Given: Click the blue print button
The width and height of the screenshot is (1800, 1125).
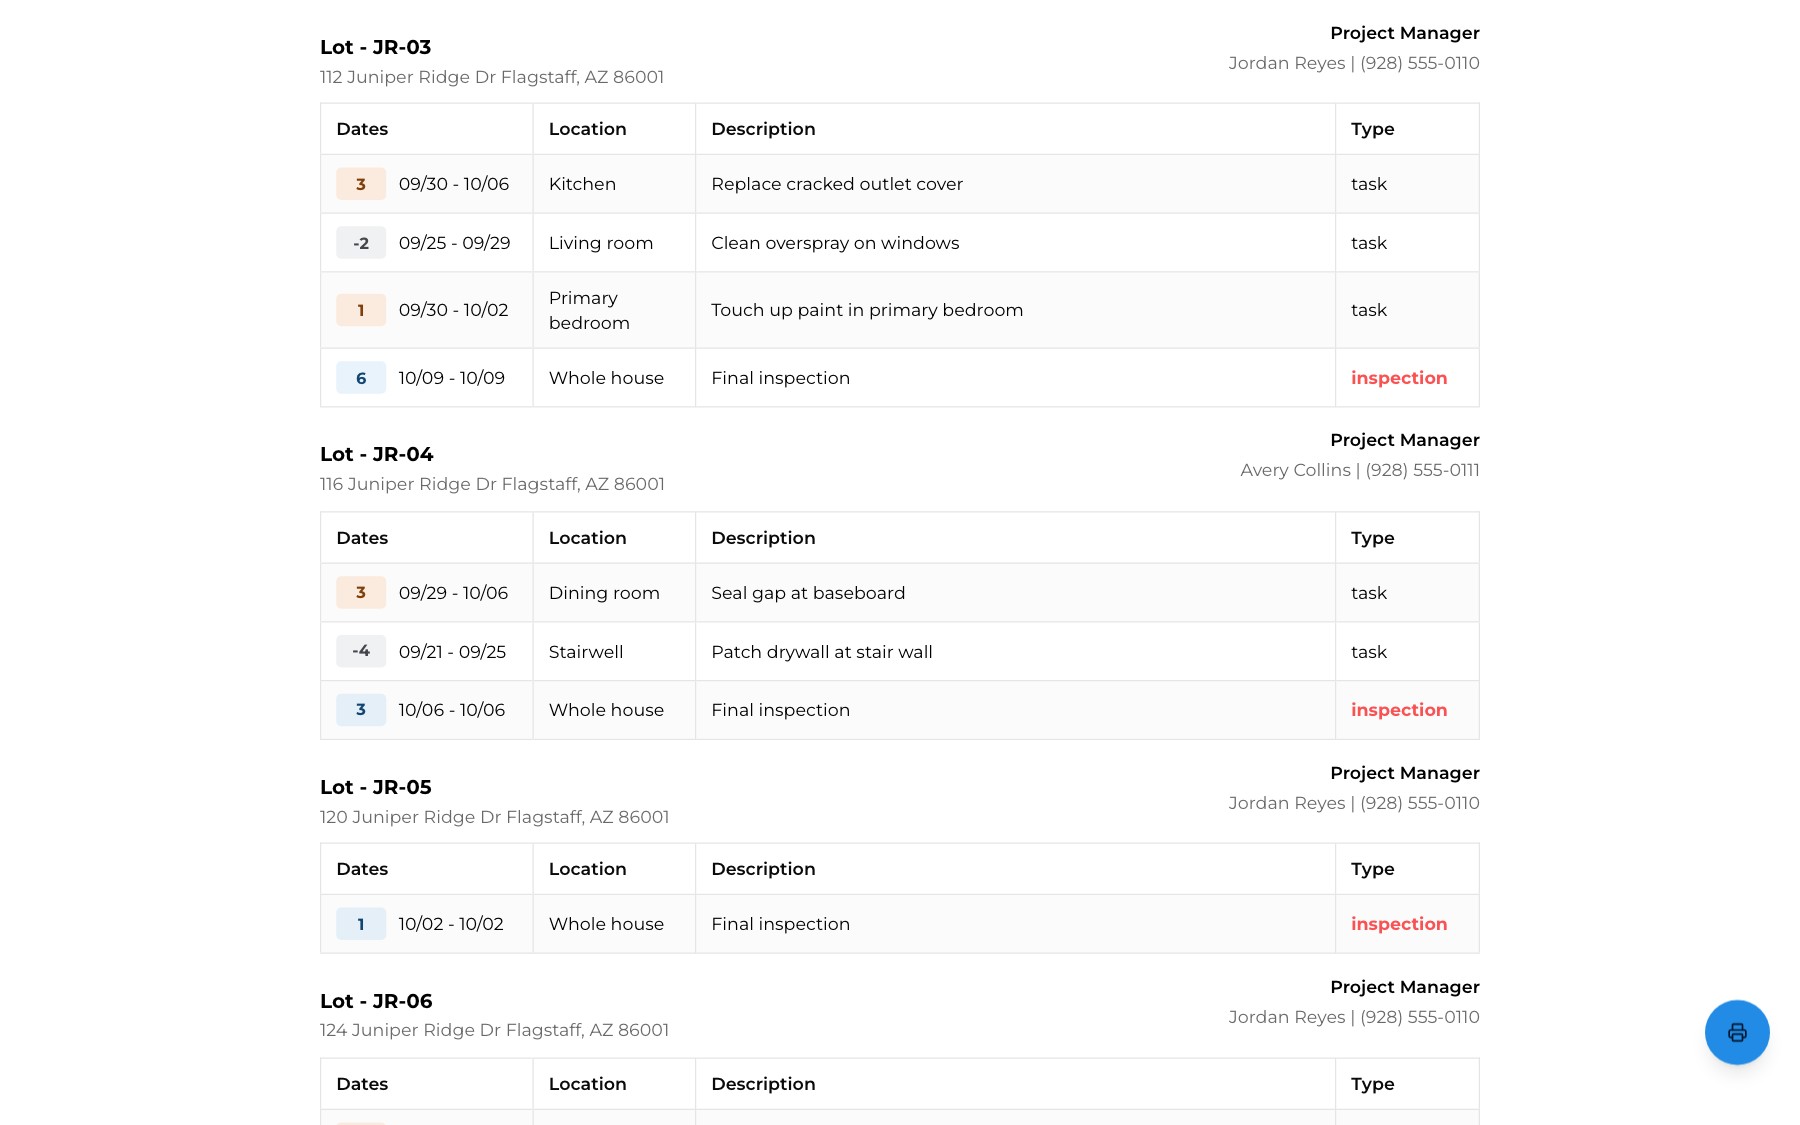Looking at the screenshot, I should click(1737, 1032).
